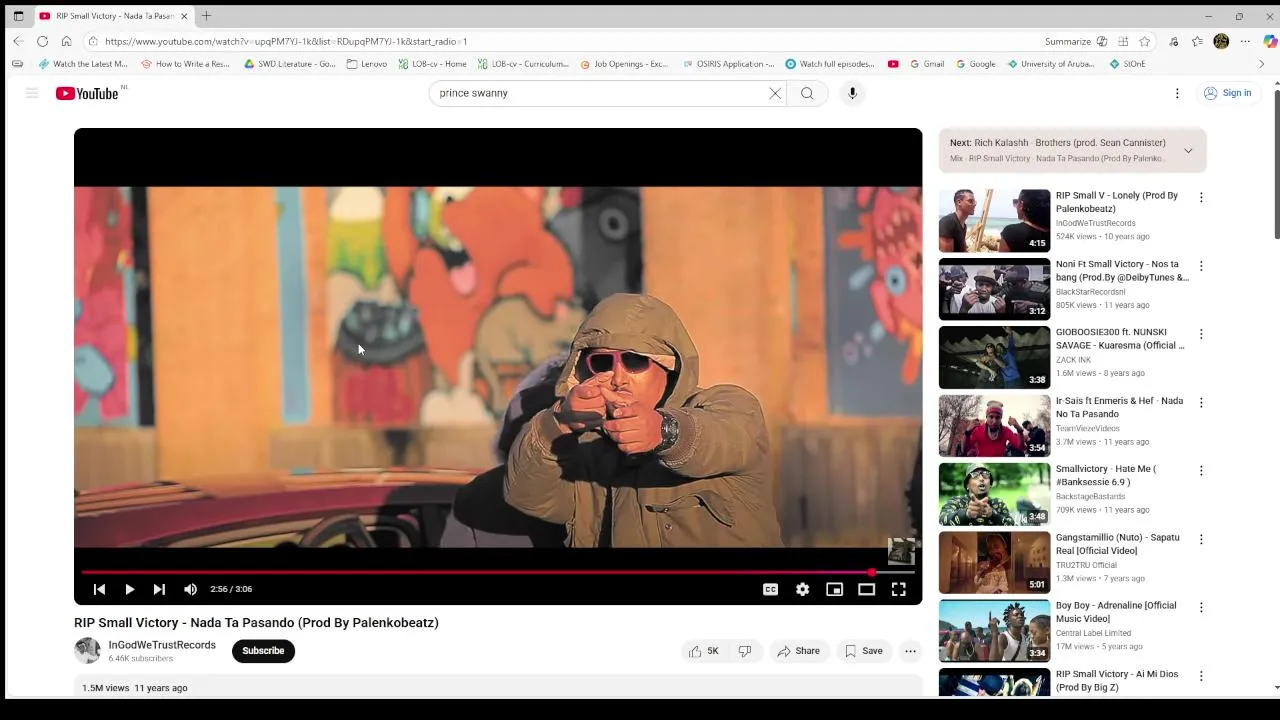The height and width of the screenshot is (720, 1280).
Task: Skip to the next video
Action: point(159,589)
